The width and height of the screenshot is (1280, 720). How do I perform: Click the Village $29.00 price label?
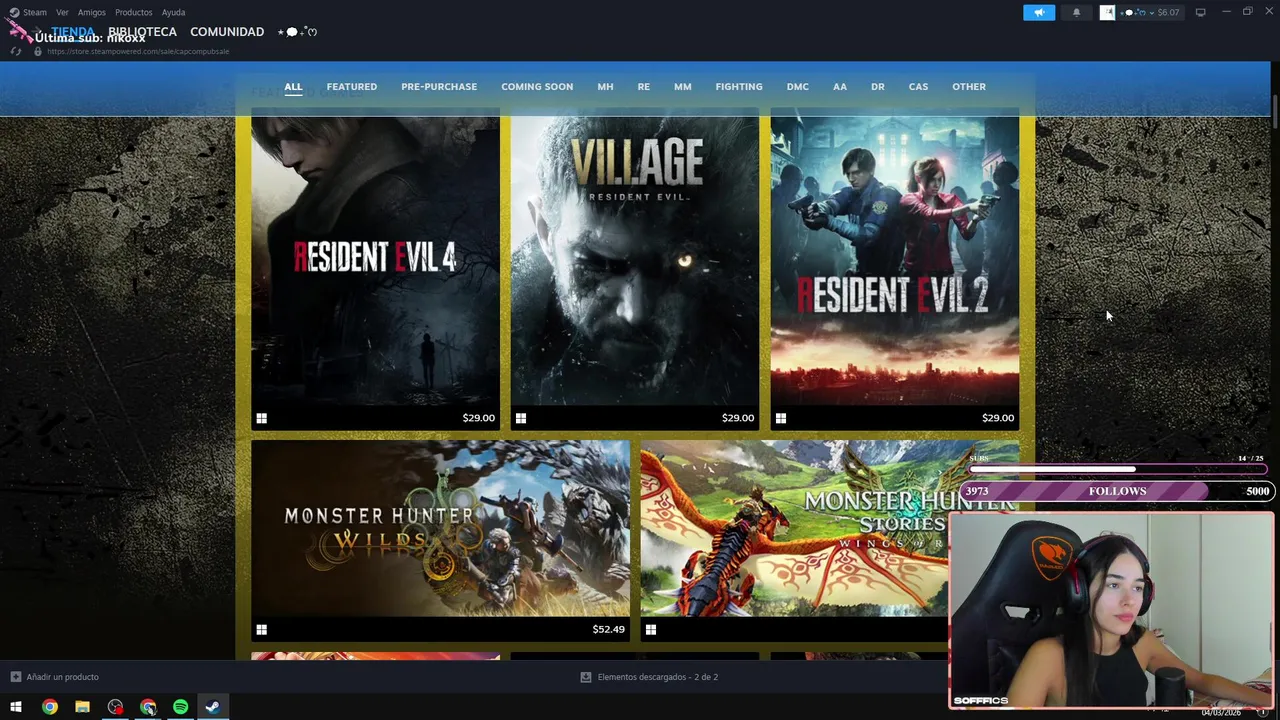pos(738,418)
